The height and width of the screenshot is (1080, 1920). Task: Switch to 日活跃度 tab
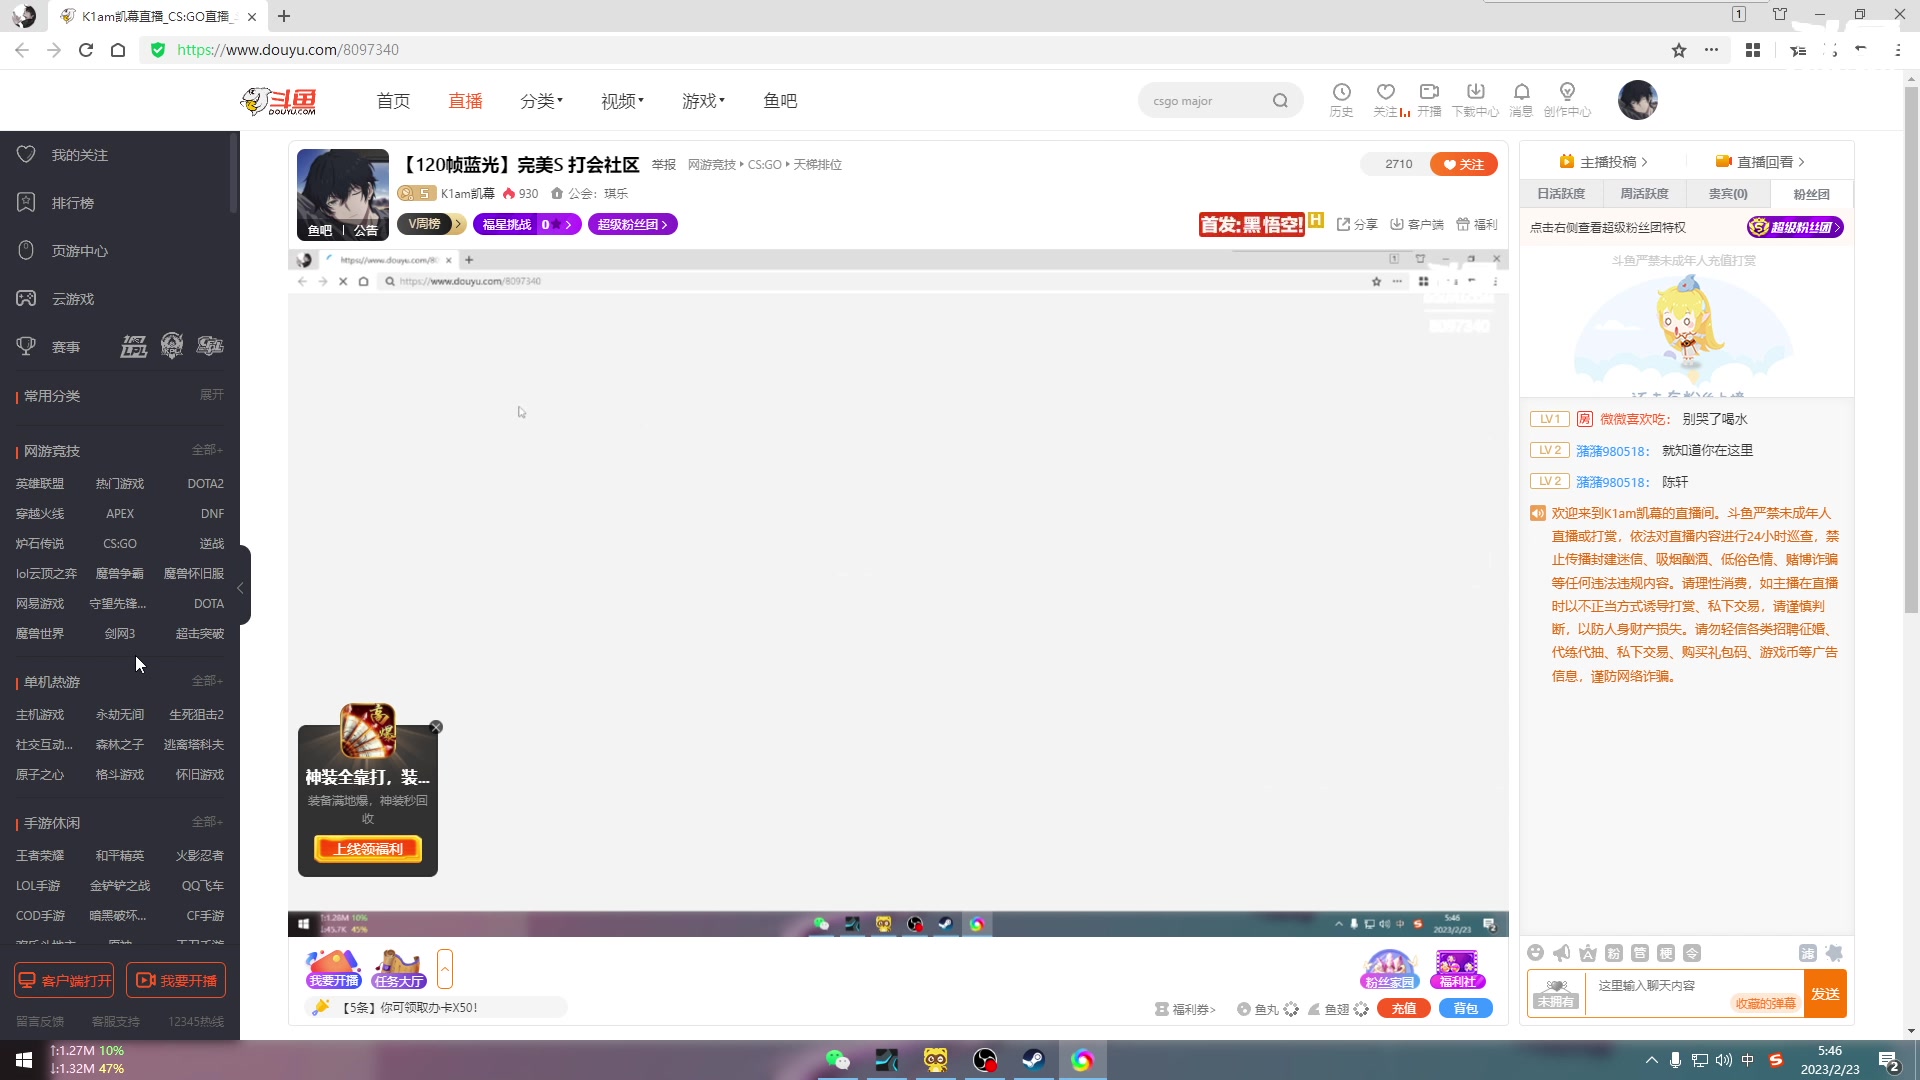coord(1561,194)
